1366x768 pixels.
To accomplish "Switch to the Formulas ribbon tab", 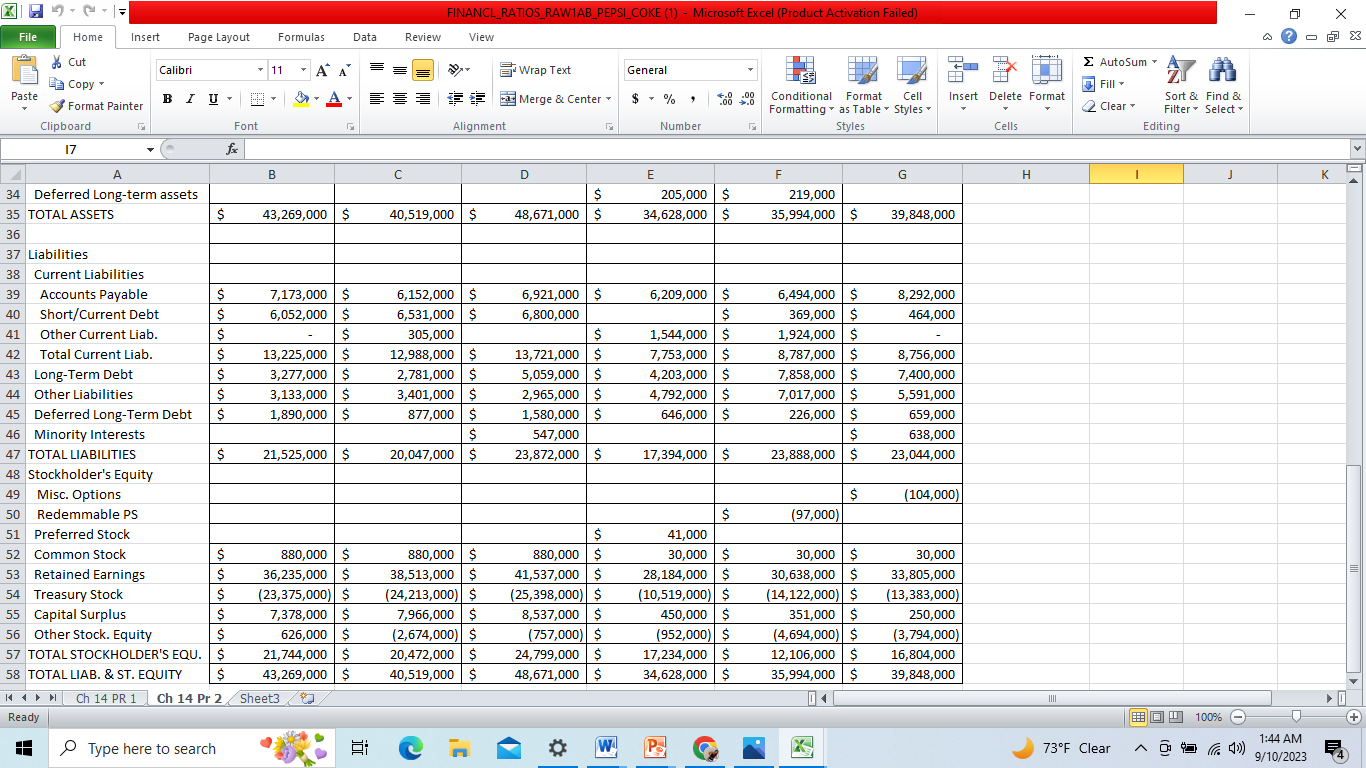I will pyautogui.click(x=301, y=36).
